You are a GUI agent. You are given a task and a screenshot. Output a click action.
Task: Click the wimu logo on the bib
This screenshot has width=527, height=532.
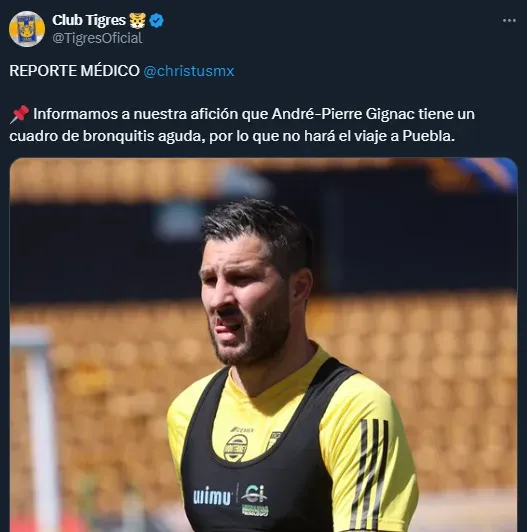(212, 497)
